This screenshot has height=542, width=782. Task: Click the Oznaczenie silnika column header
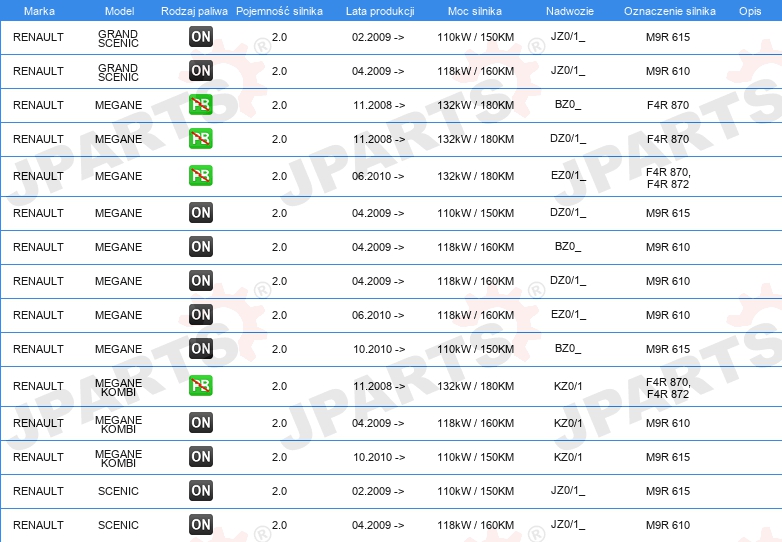(670, 11)
